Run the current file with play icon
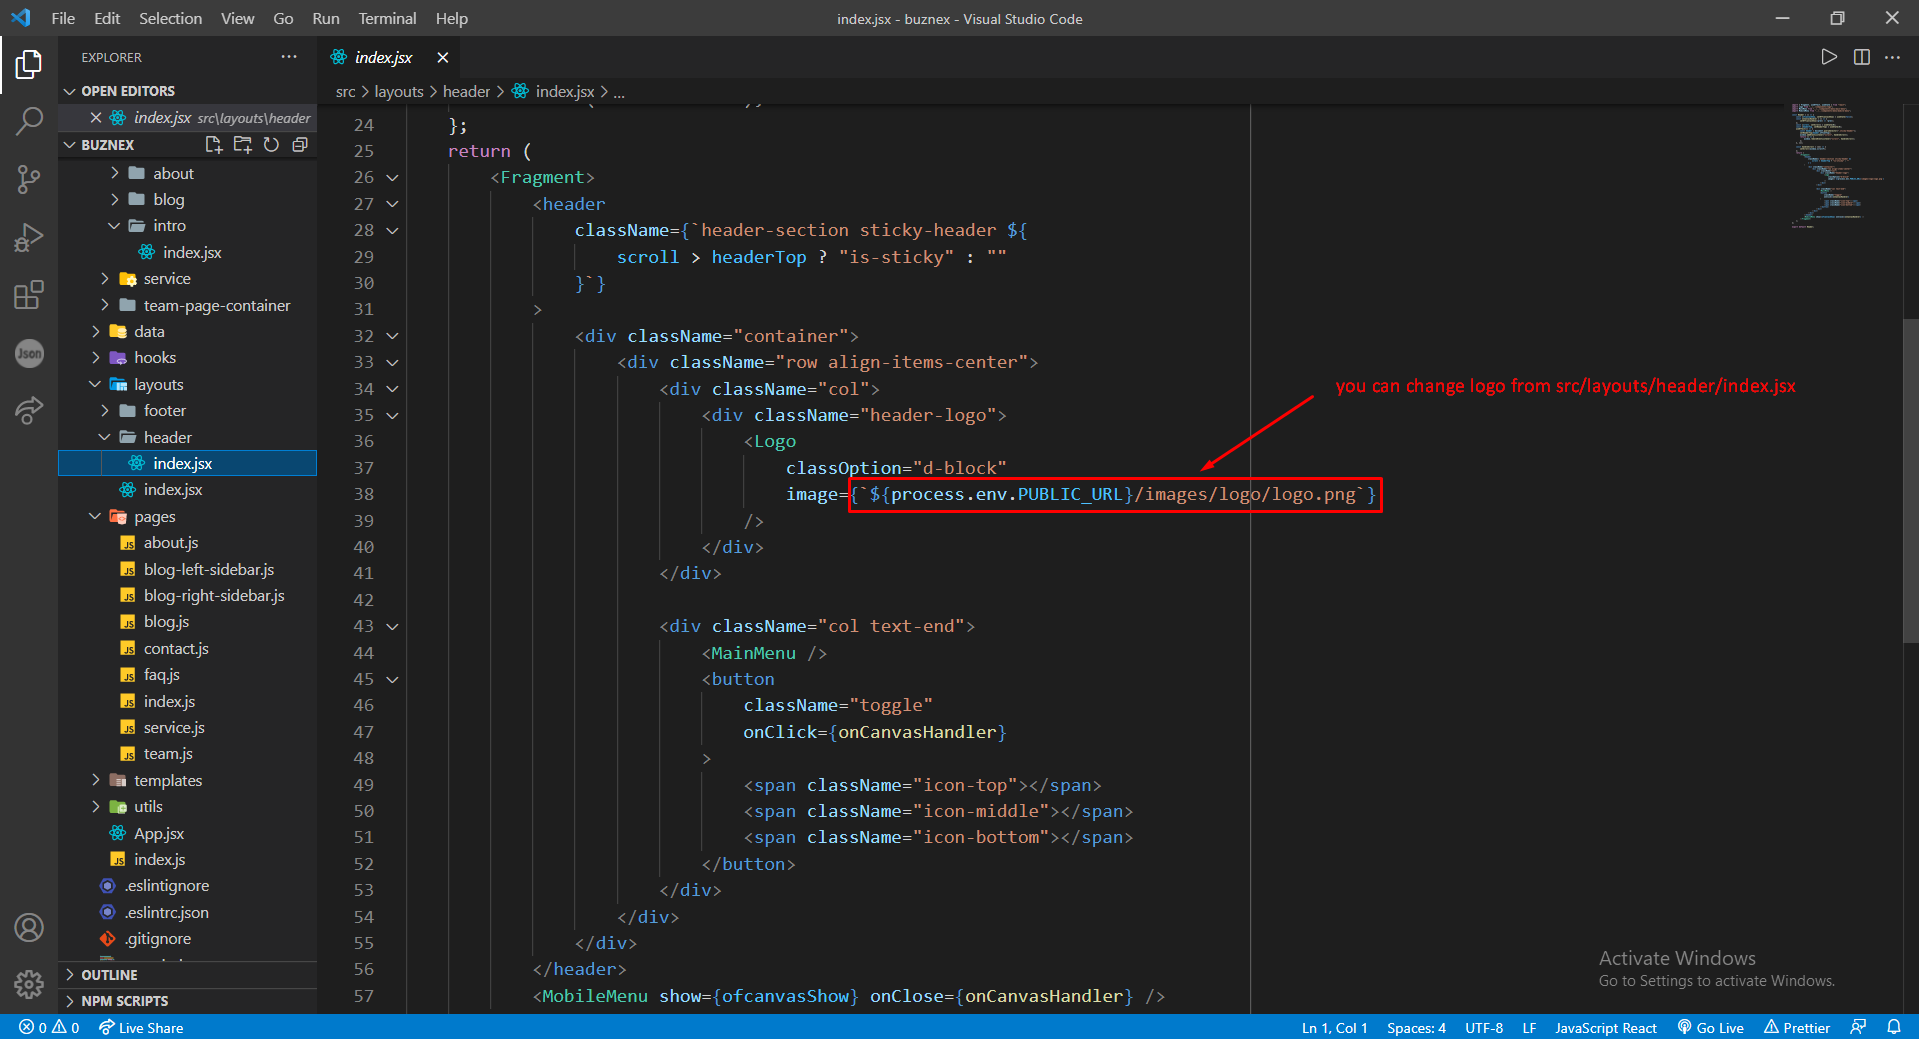The image size is (1919, 1039). click(1829, 57)
